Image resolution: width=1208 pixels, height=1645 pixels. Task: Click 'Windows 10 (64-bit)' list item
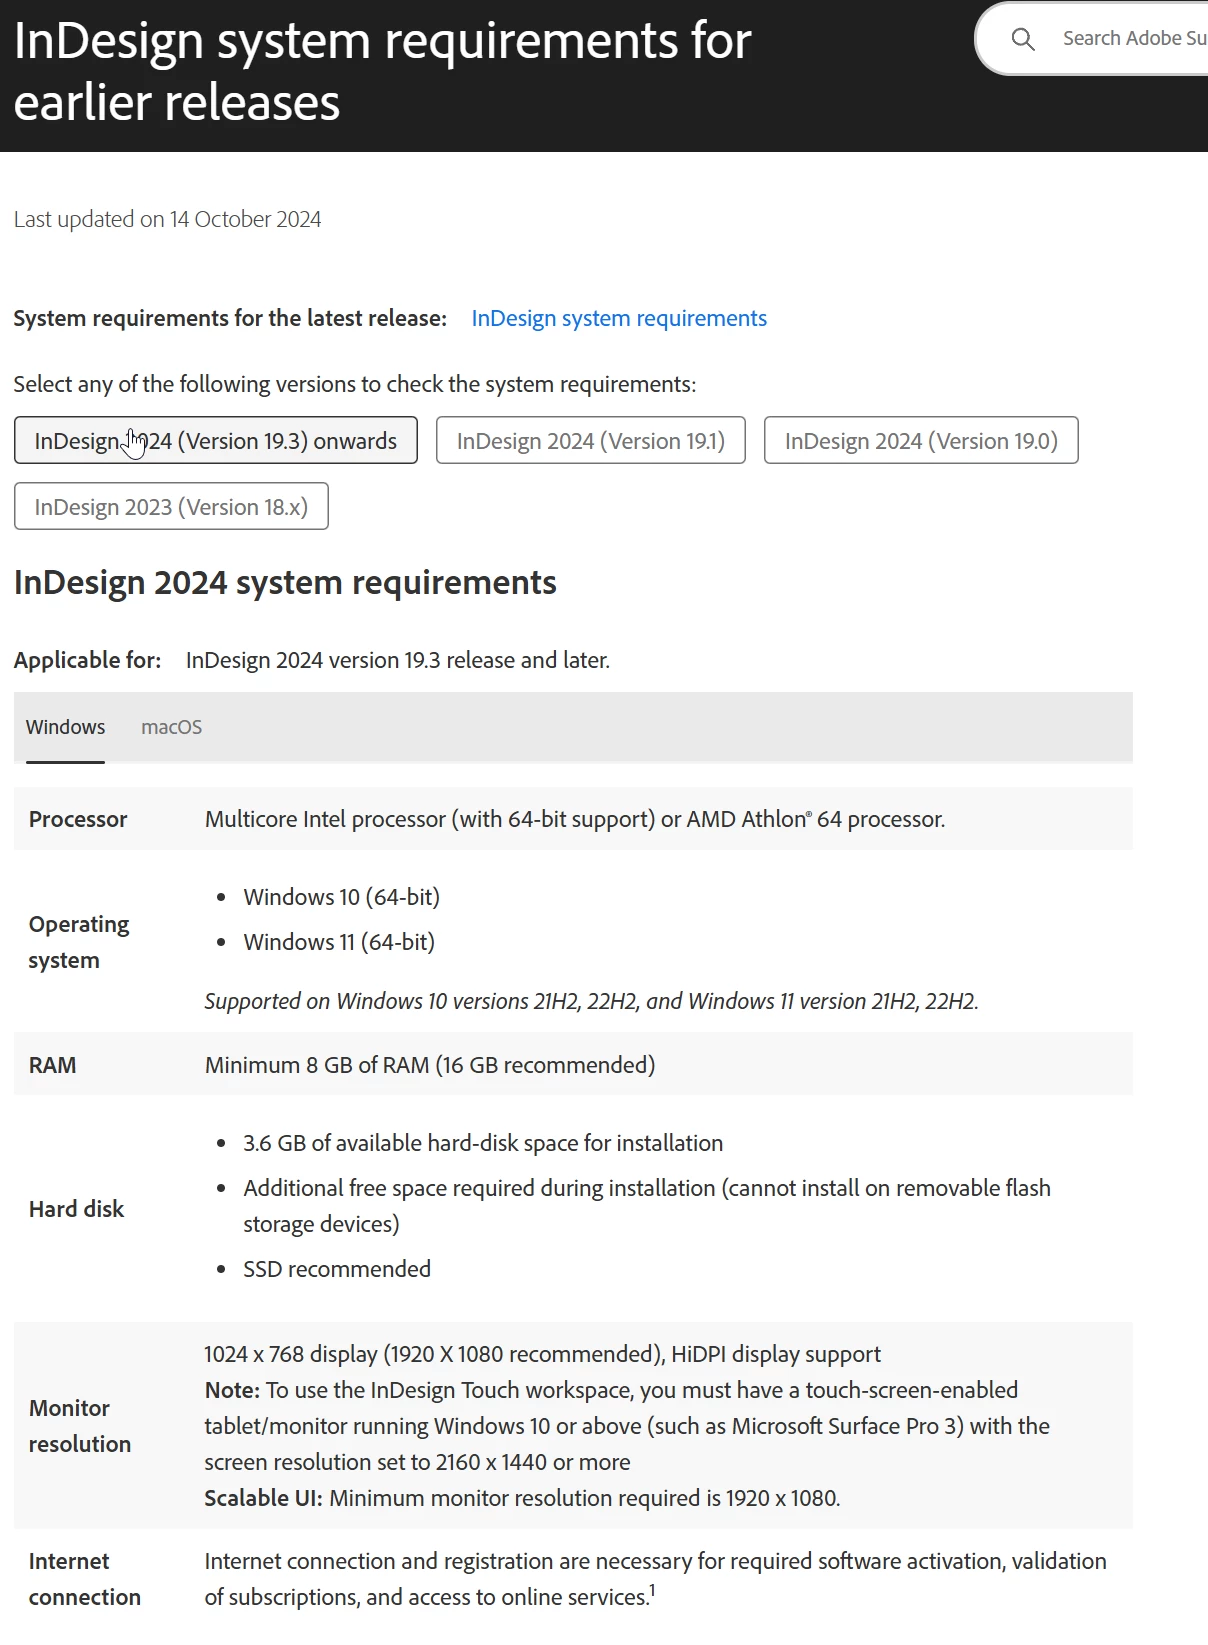(x=341, y=897)
